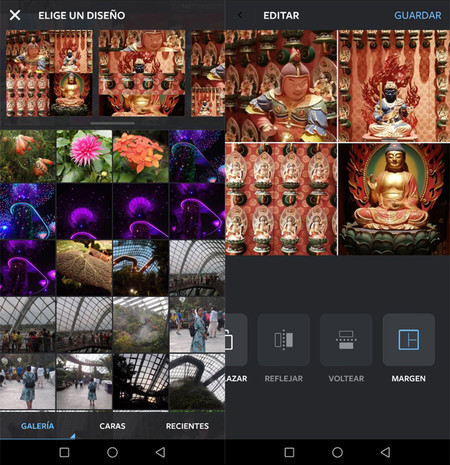Select the orange ixora flower photo

point(141,156)
